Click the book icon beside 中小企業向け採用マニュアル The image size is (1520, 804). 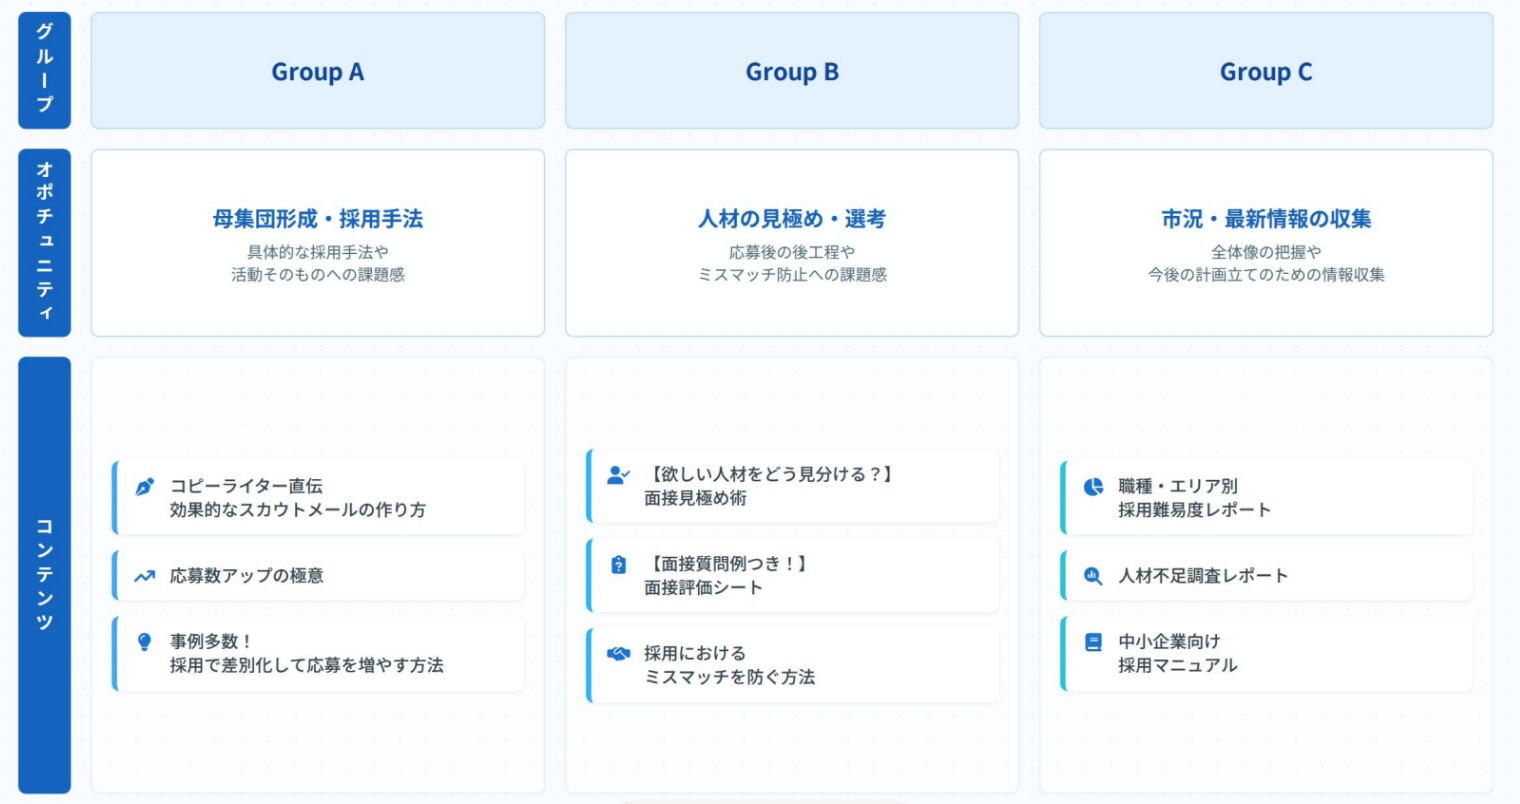1093,642
